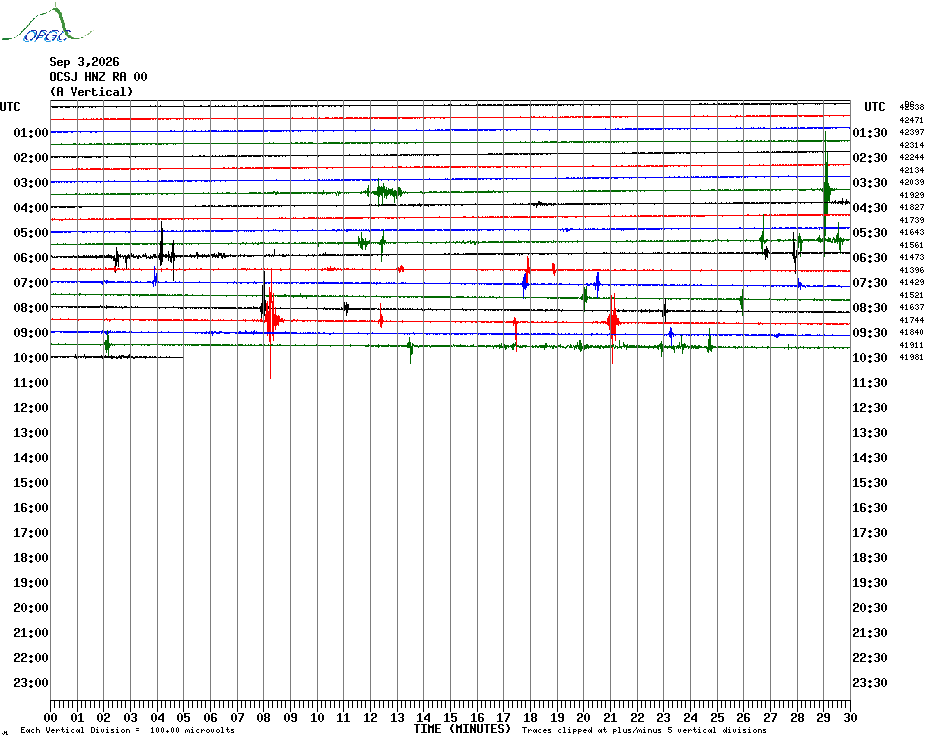Select the OCSJ HNZ RA 00 station label
Screen dimensions: 930x744
[x=98, y=77]
